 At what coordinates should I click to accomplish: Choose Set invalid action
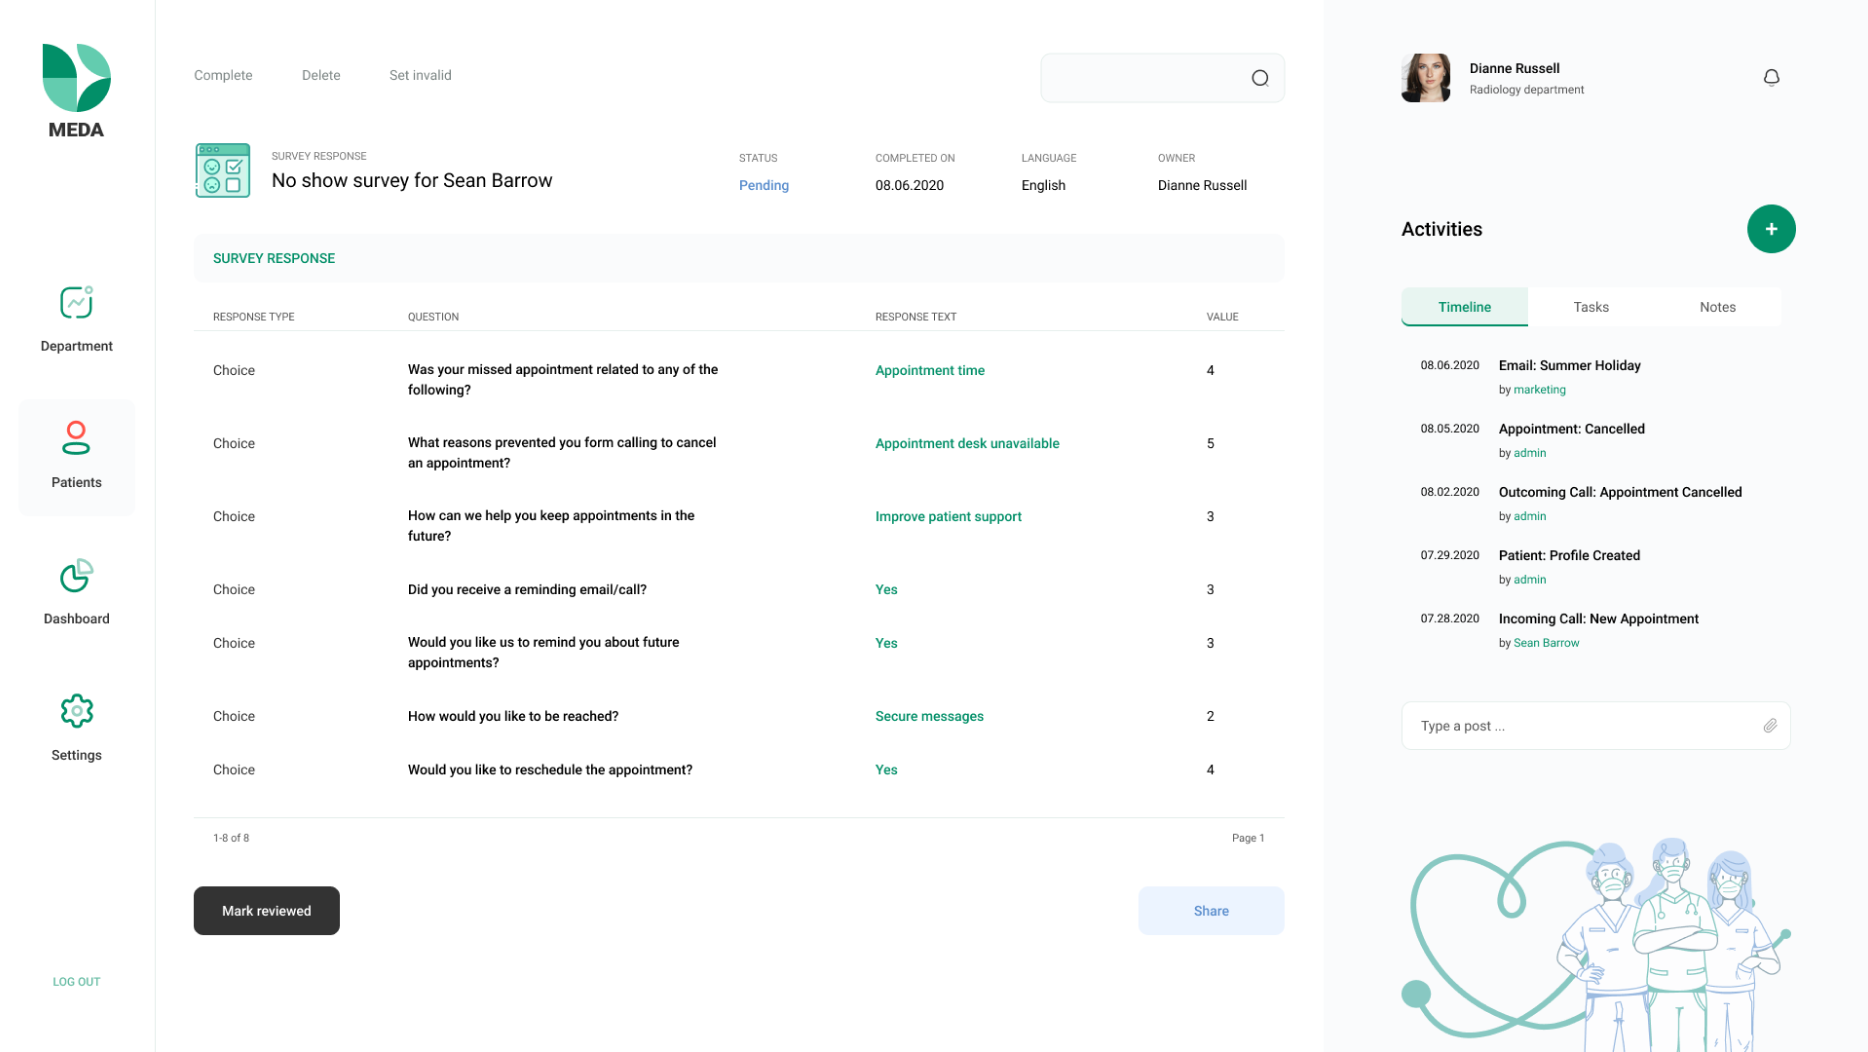click(x=420, y=75)
